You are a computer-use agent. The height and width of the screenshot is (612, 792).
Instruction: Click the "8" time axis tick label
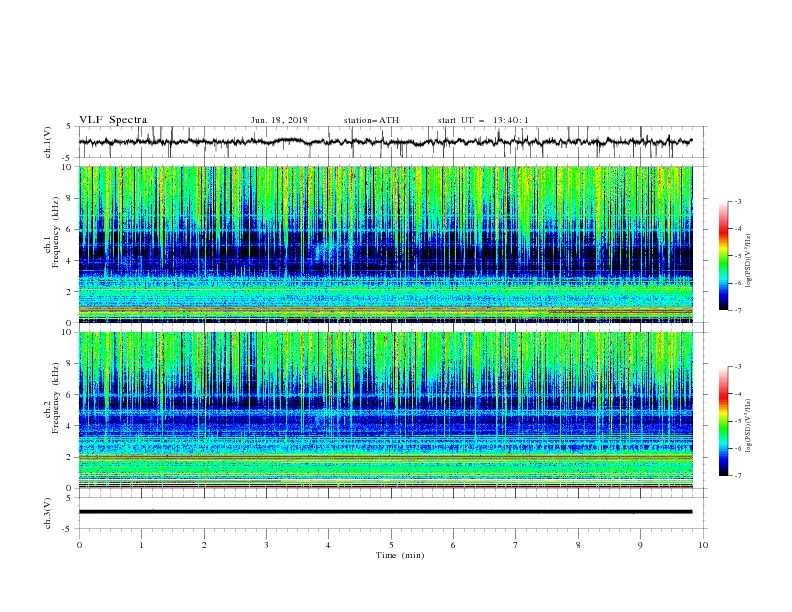(x=578, y=545)
